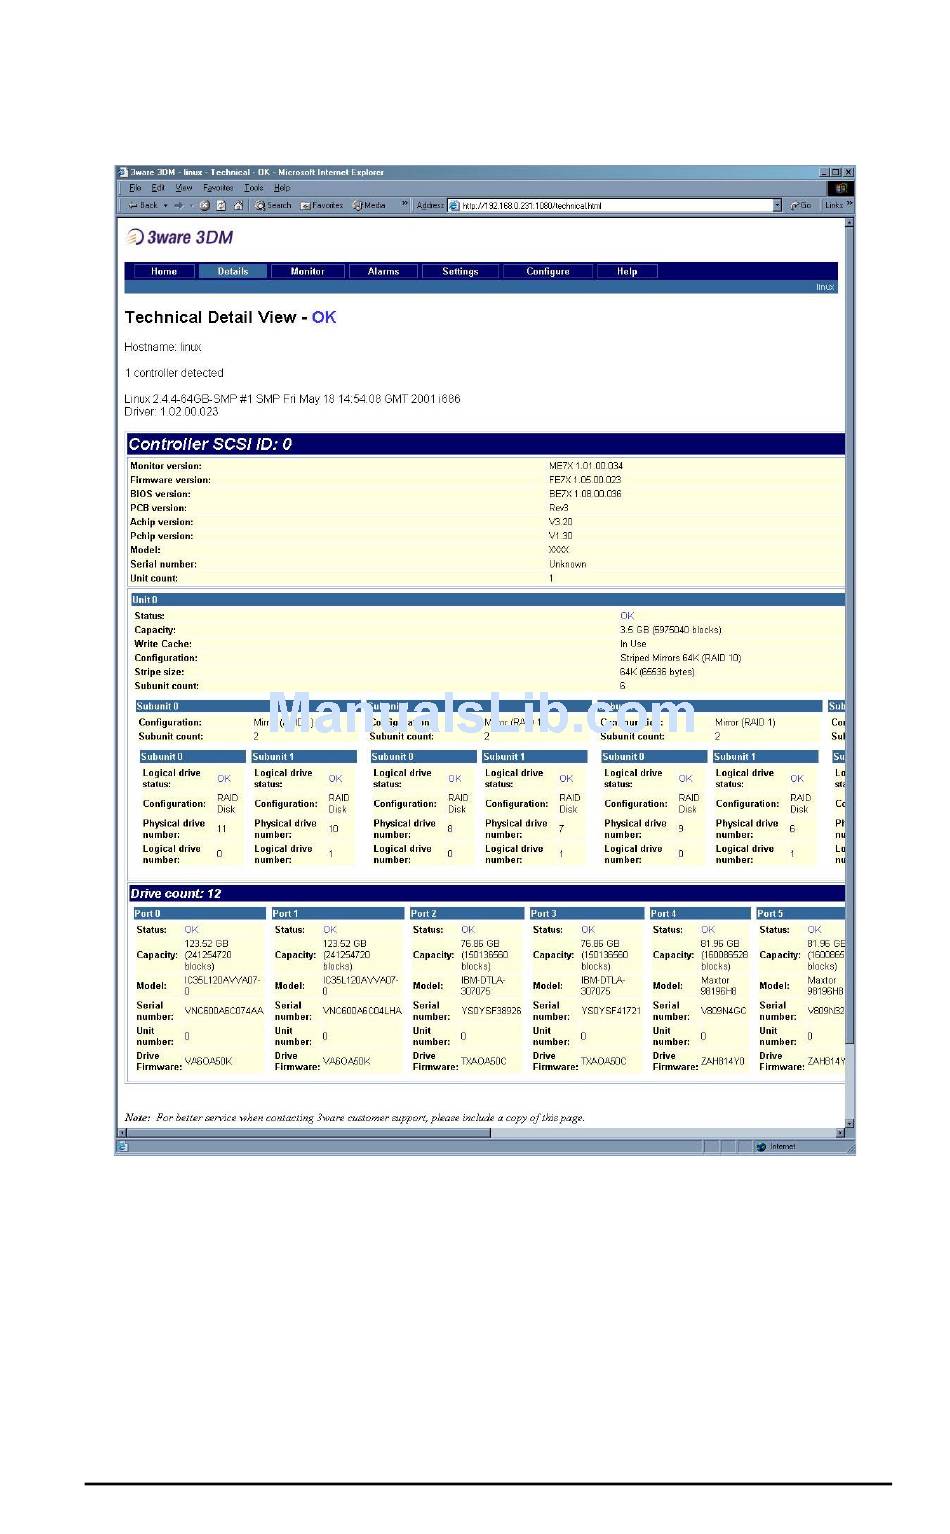Click the 3ware 3DM logo
This screenshot has height=1534, width=950.
click(180, 237)
